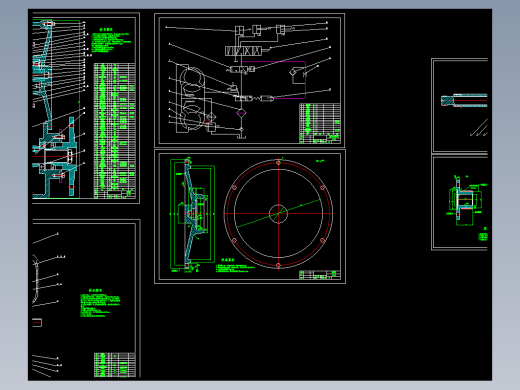
Task: Click the diamond filter symbol in the schematic
Action: [241, 113]
